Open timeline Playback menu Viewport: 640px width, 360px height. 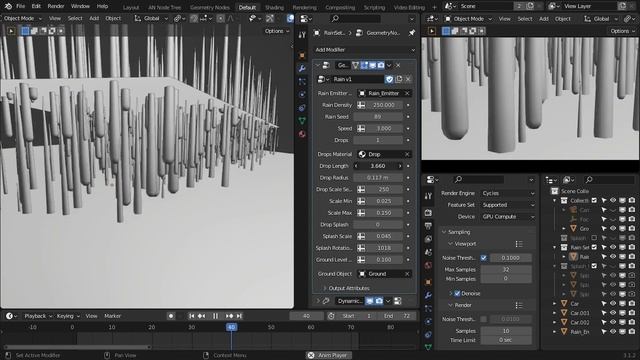[x=38, y=316]
